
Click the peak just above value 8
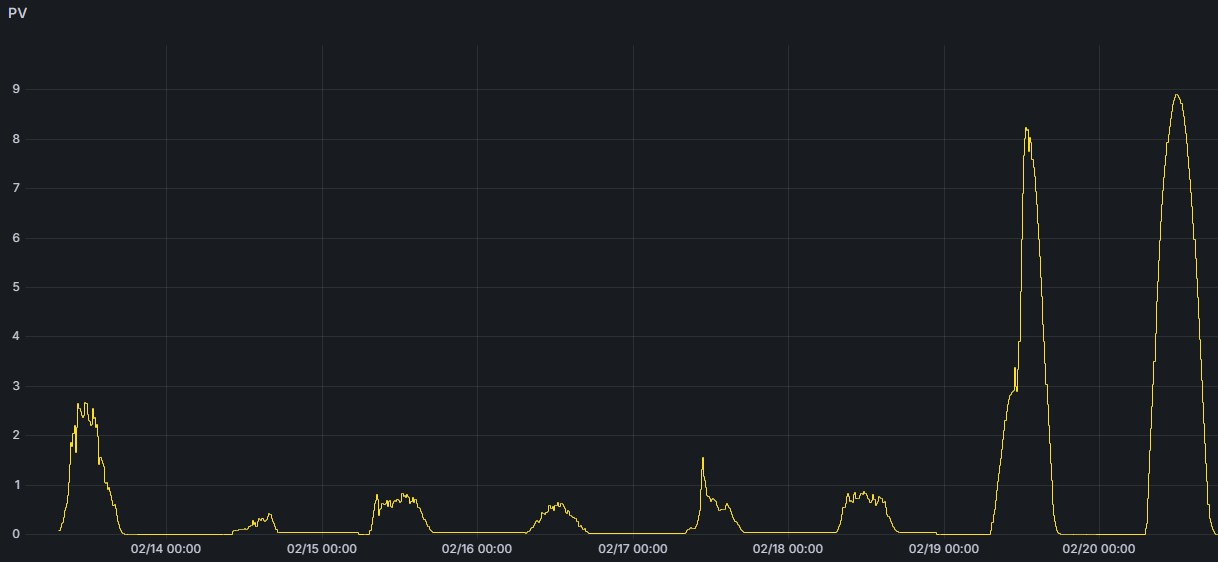point(1026,129)
